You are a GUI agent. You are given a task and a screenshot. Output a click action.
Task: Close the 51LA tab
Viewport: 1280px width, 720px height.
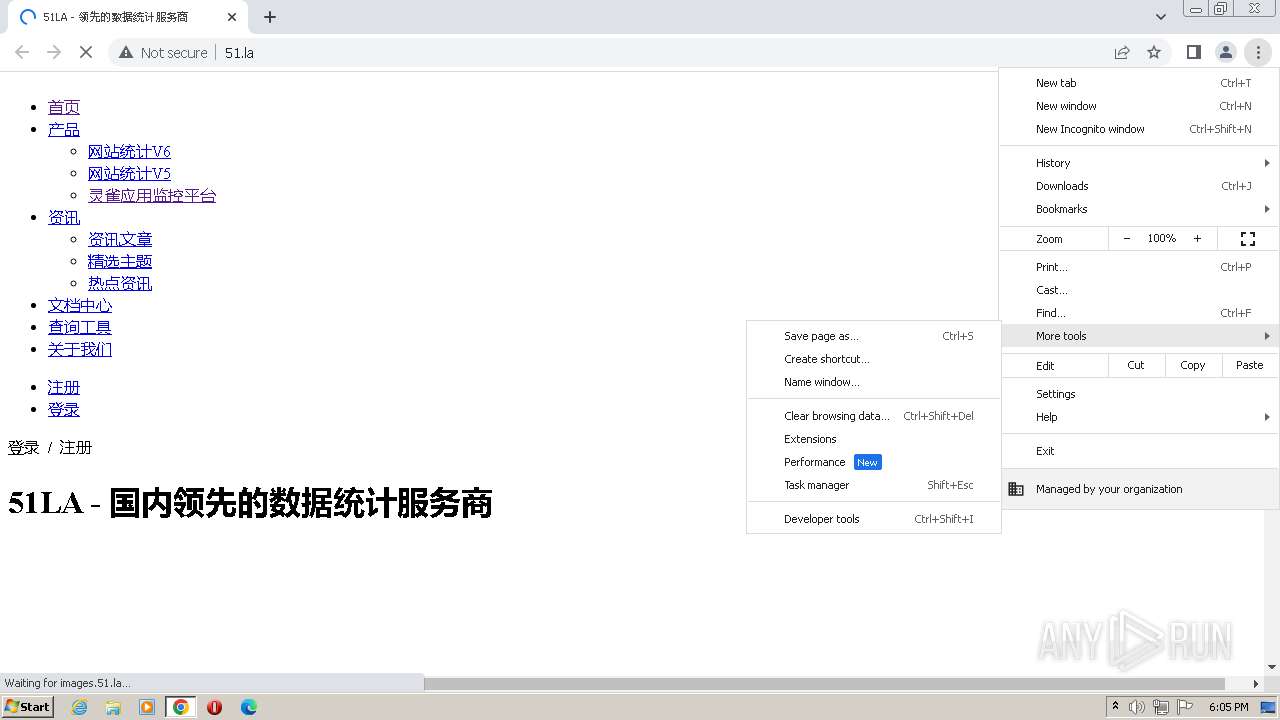232,17
